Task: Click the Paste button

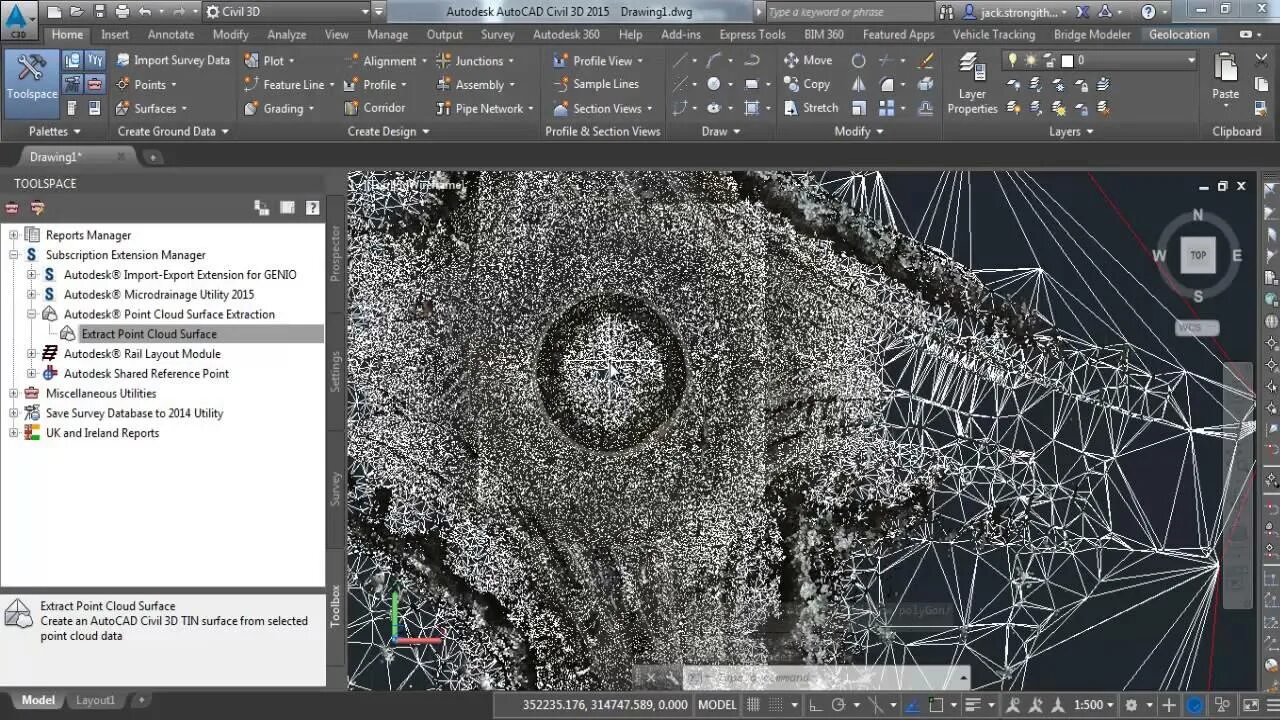Action: (1225, 79)
